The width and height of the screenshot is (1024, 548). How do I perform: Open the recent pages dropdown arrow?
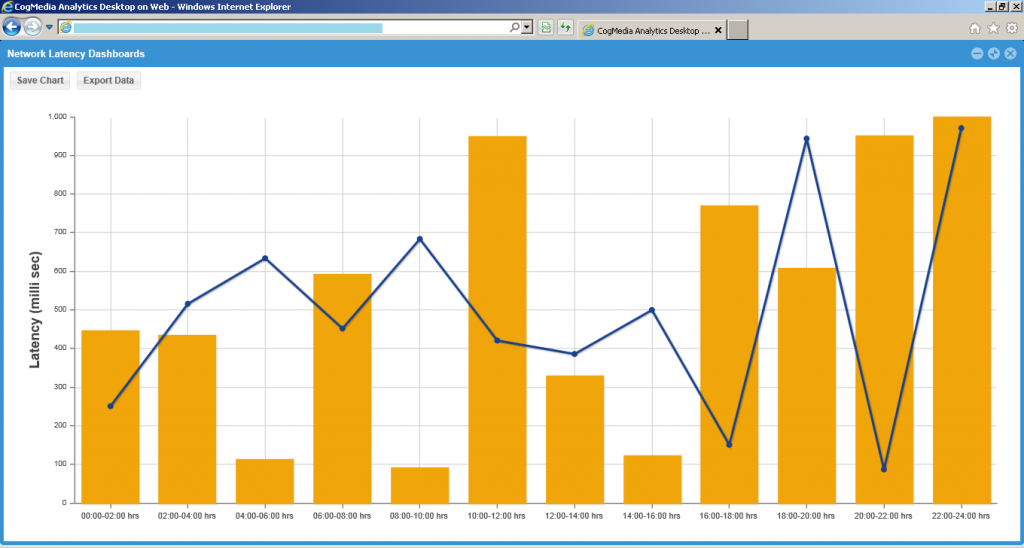click(49, 27)
